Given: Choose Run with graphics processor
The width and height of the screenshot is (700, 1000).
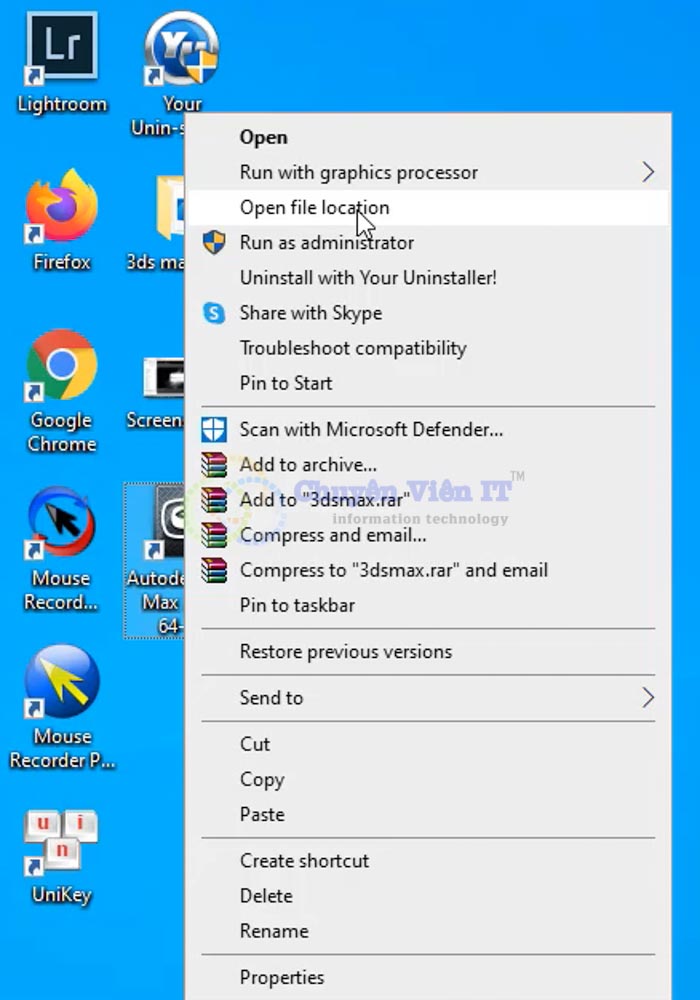Looking at the screenshot, I should tap(428, 172).
